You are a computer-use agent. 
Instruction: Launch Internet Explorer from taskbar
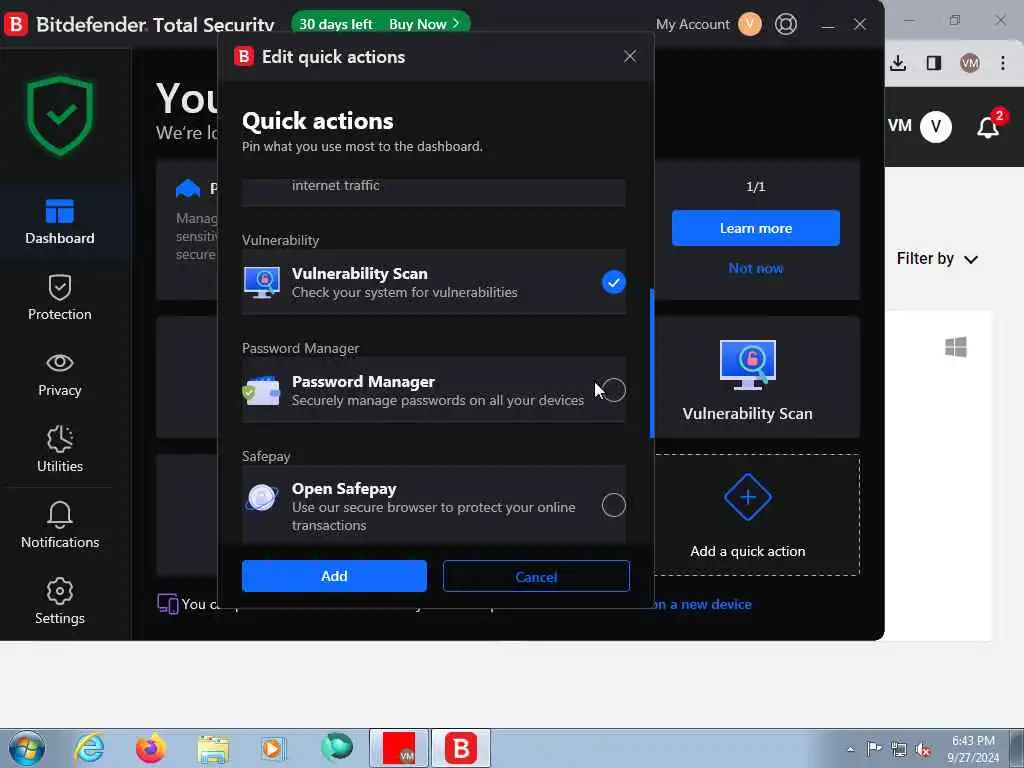tap(89, 748)
